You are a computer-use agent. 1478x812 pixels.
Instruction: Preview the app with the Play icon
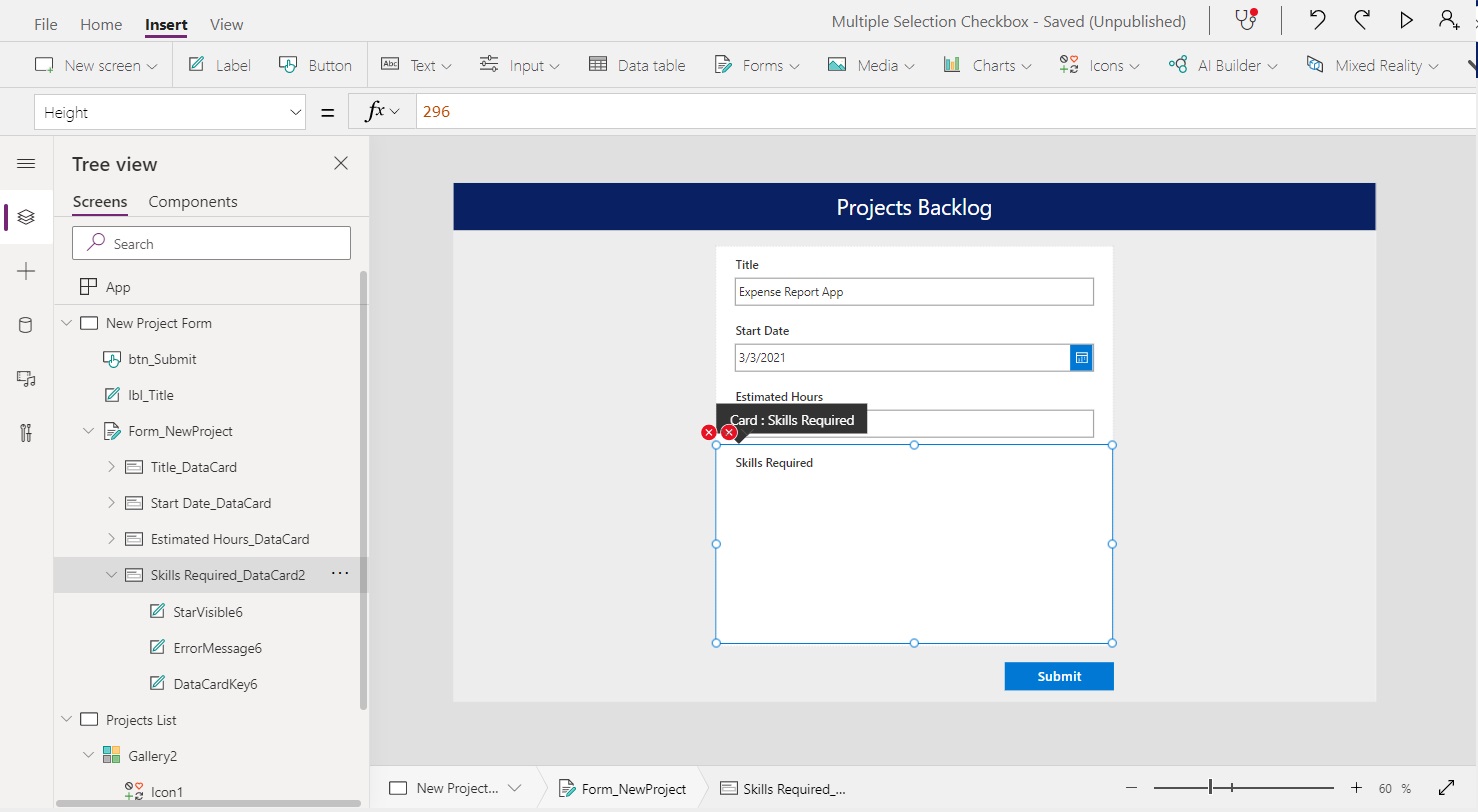1407,19
